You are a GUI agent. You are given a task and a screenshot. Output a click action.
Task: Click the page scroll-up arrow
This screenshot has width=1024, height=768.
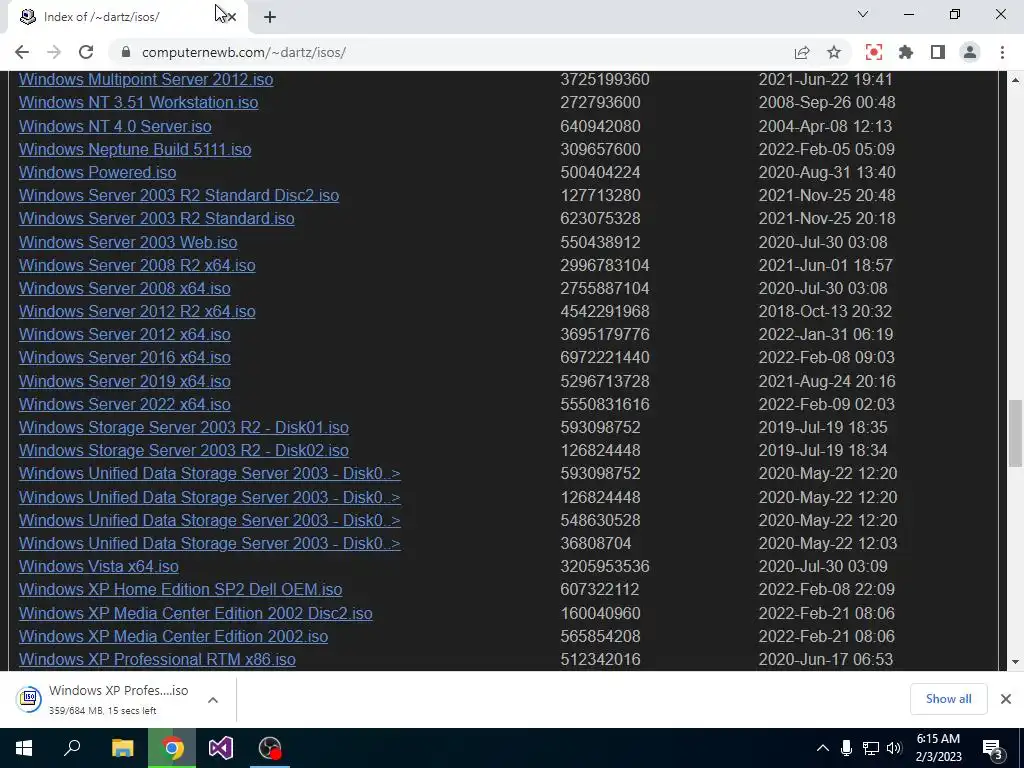(x=1016, y=80)
